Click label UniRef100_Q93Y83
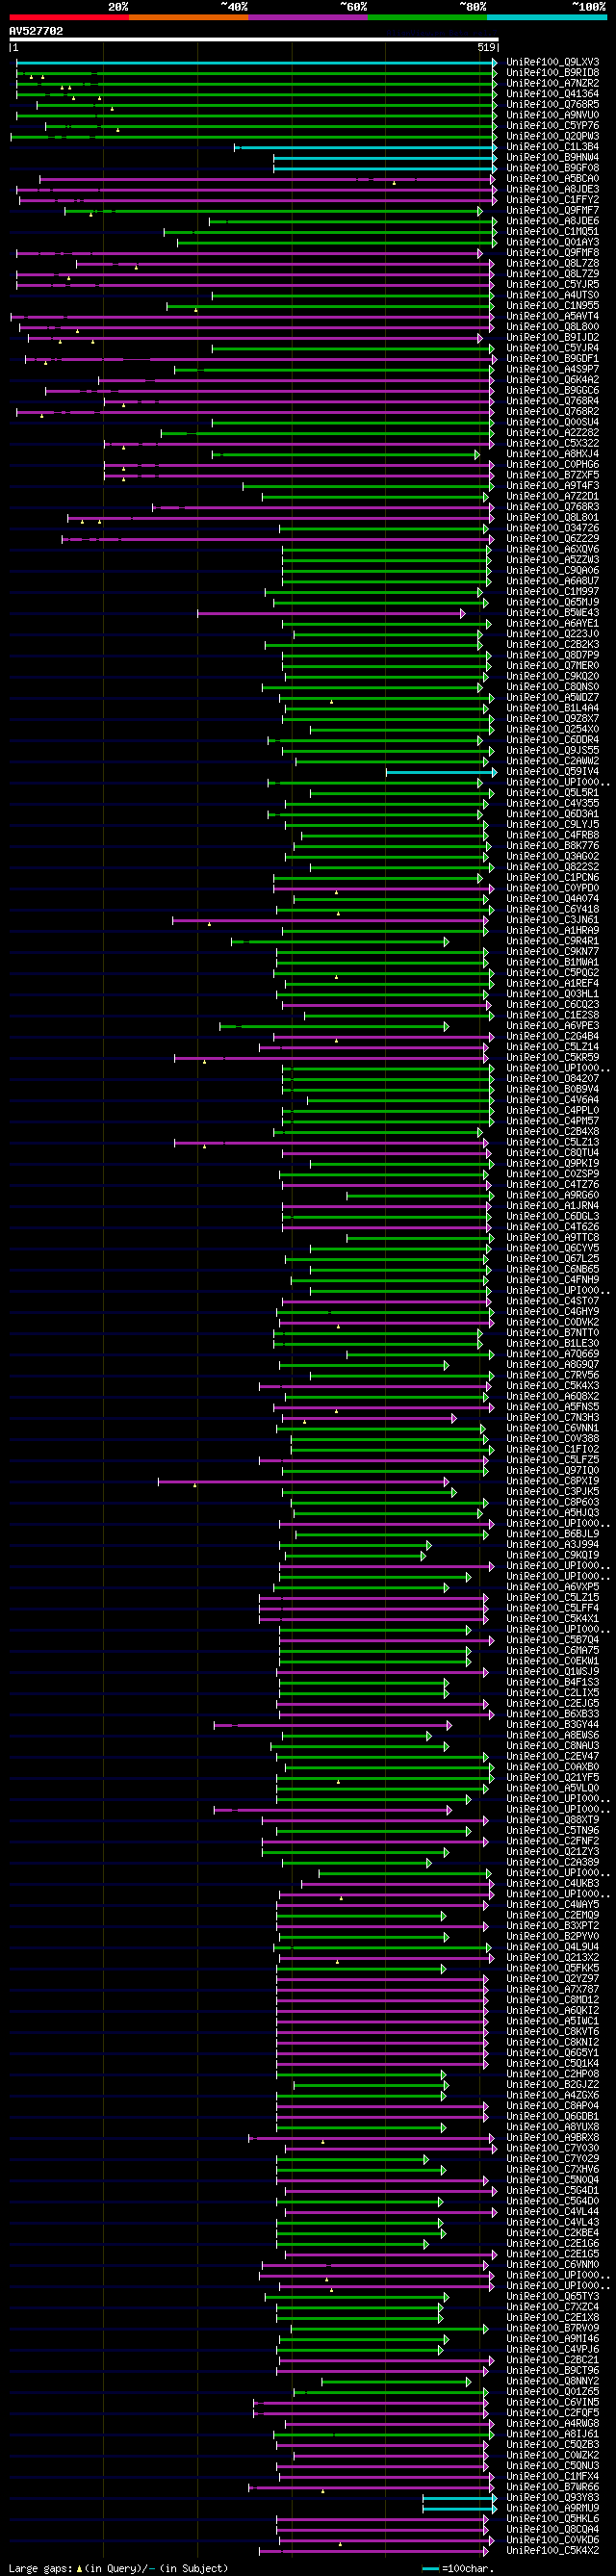616x2576 pixels. pyautogui.click(x=553, y=2498)
